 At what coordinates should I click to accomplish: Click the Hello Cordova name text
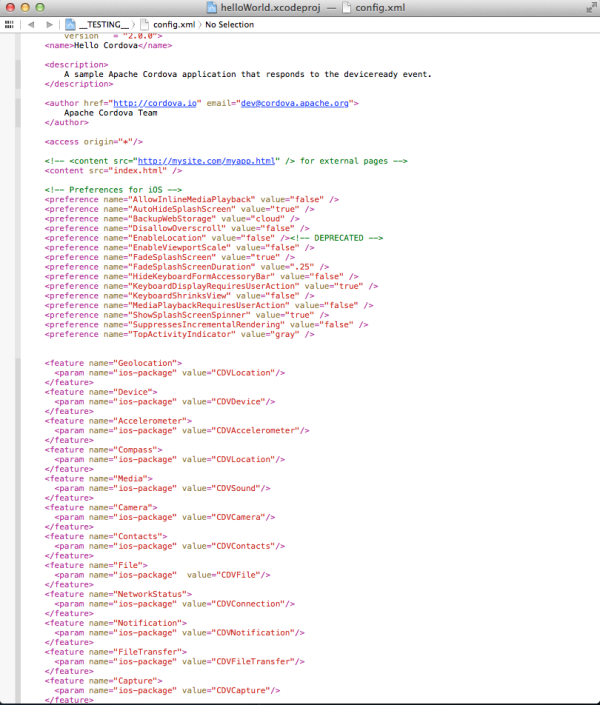[x=106, y=45]
